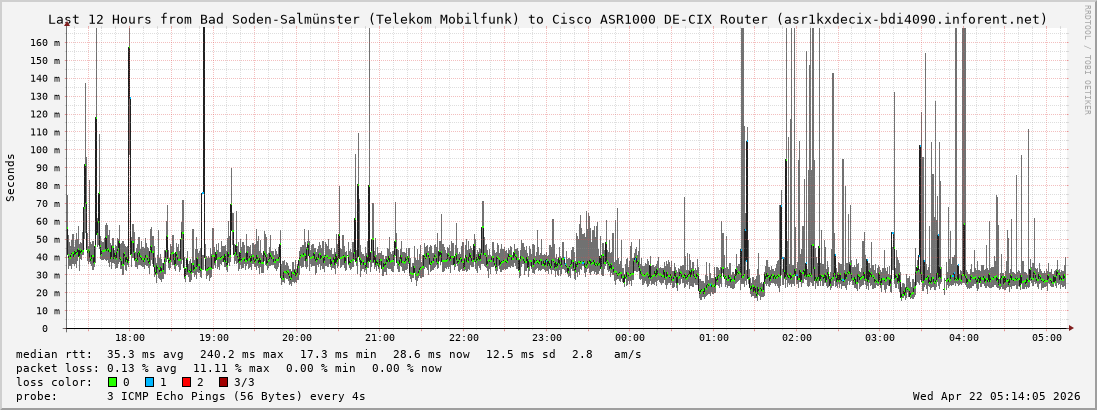1097x410 pixels.
Task: Click the graph title about Bad Soden-Salmünster
Action: tap(548, 19)
